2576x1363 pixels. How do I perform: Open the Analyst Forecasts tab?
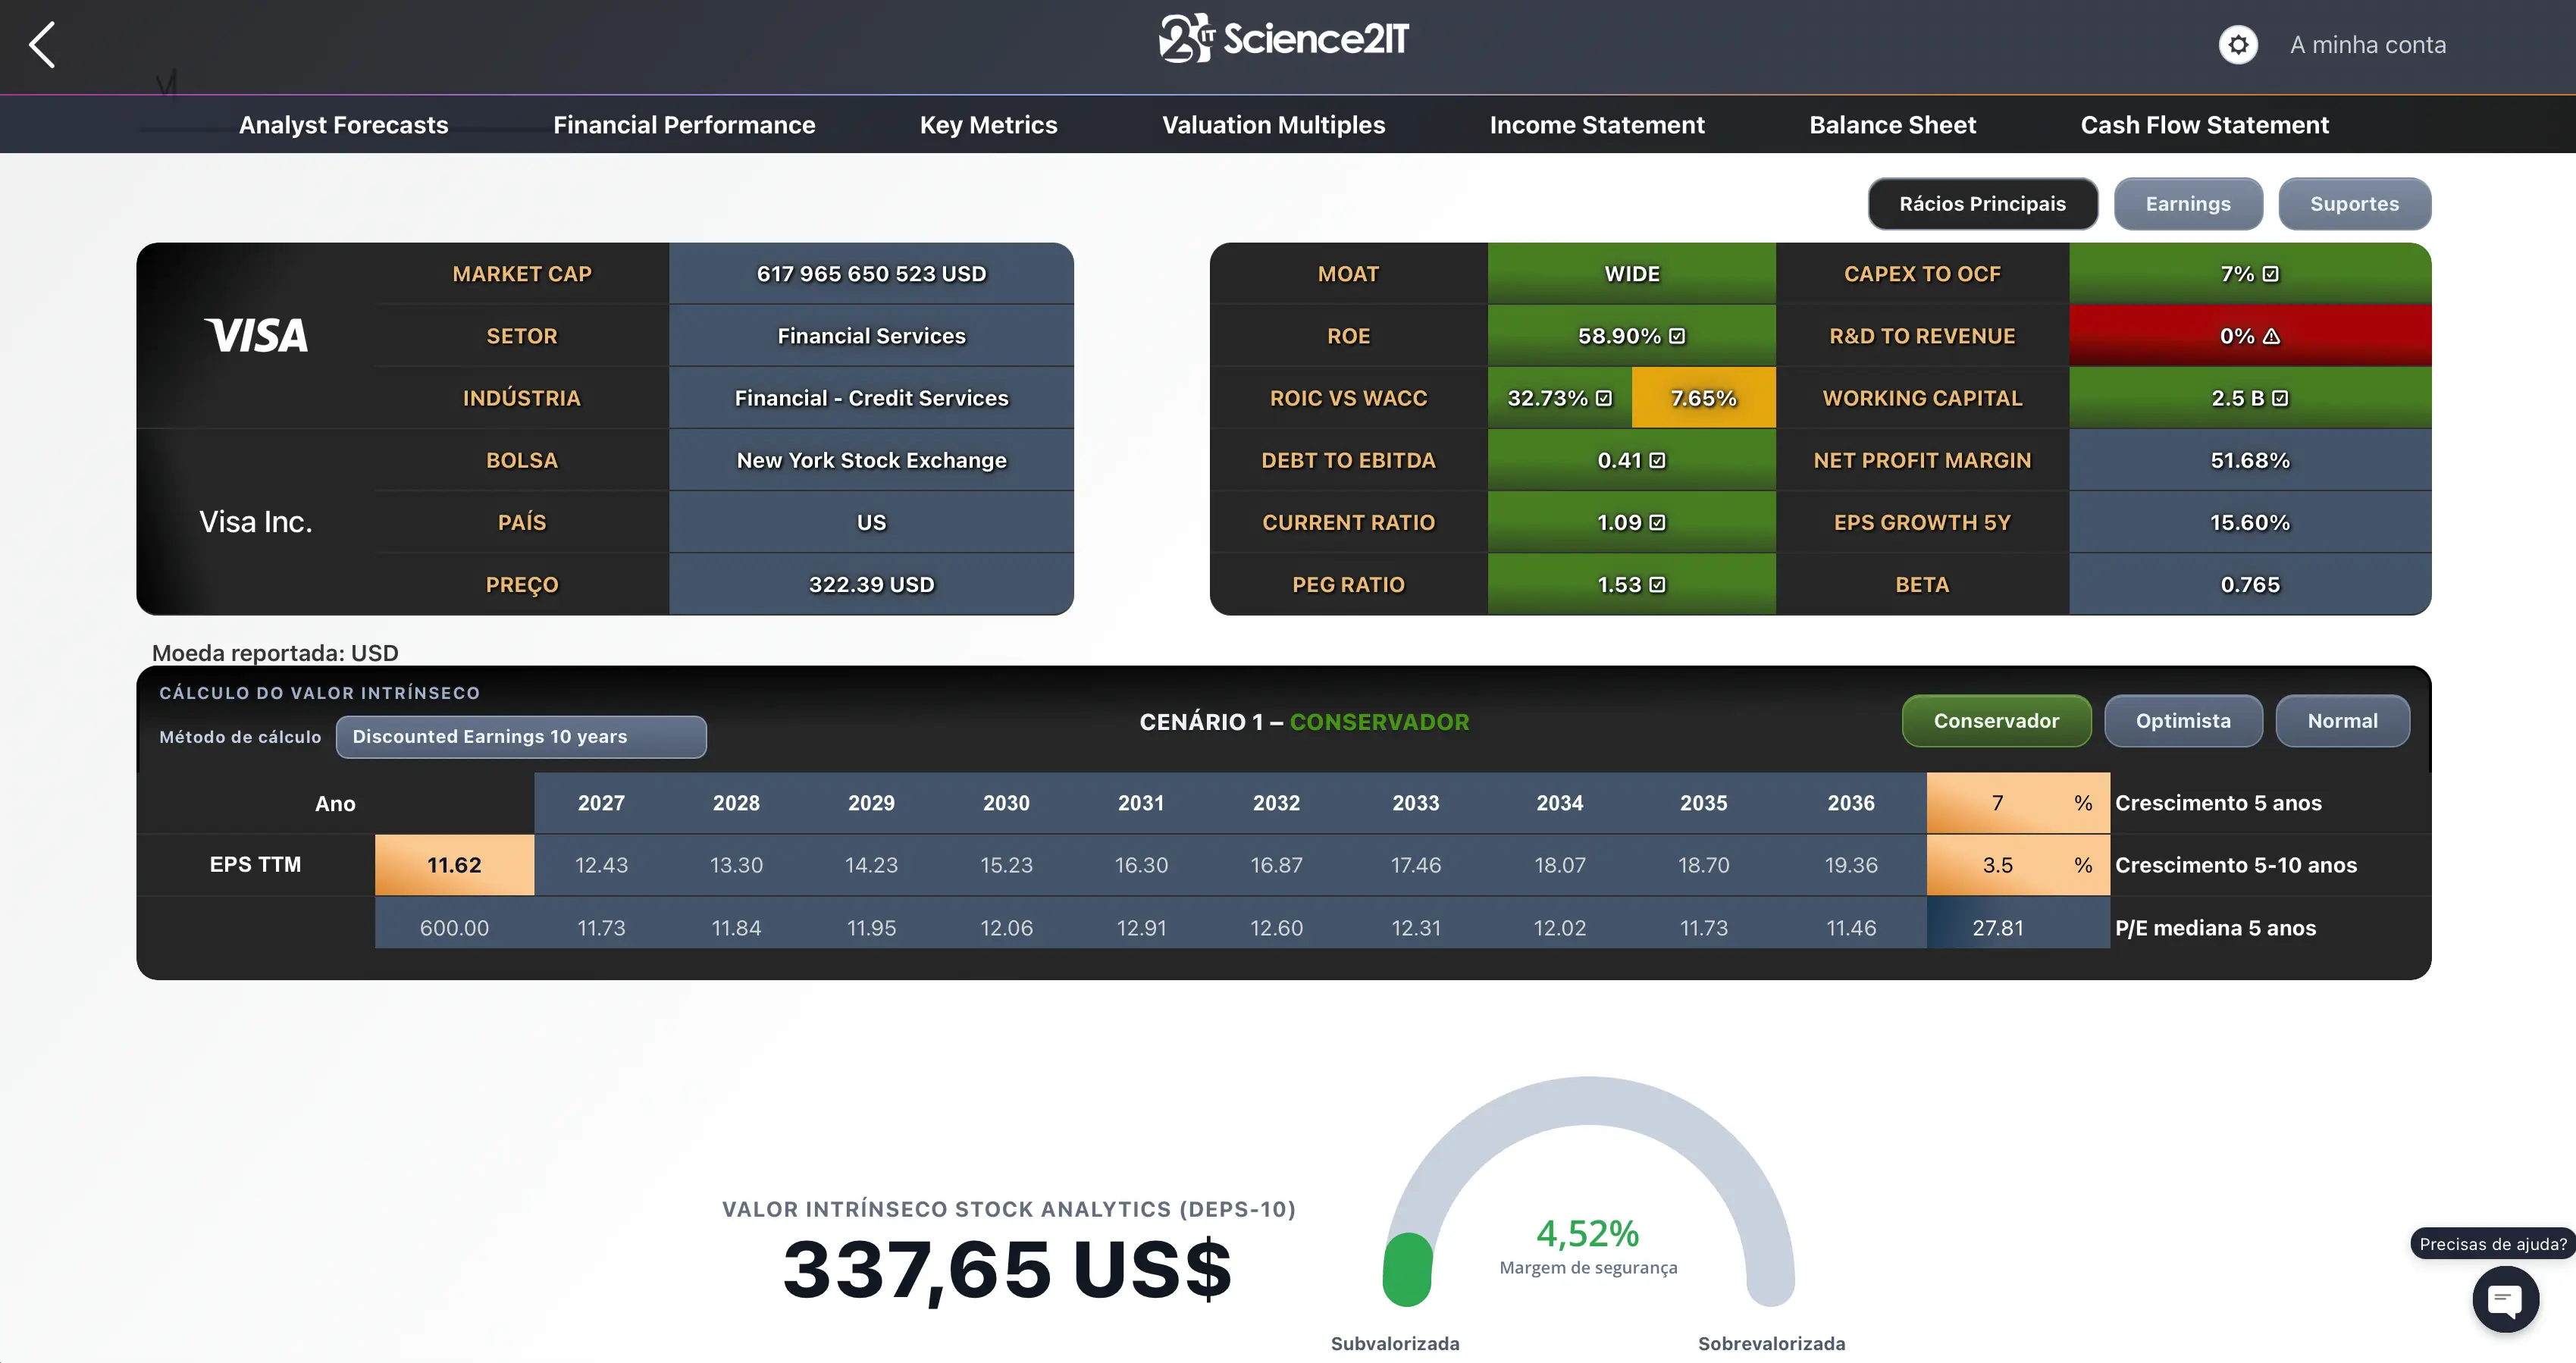[x=343, y=125]
